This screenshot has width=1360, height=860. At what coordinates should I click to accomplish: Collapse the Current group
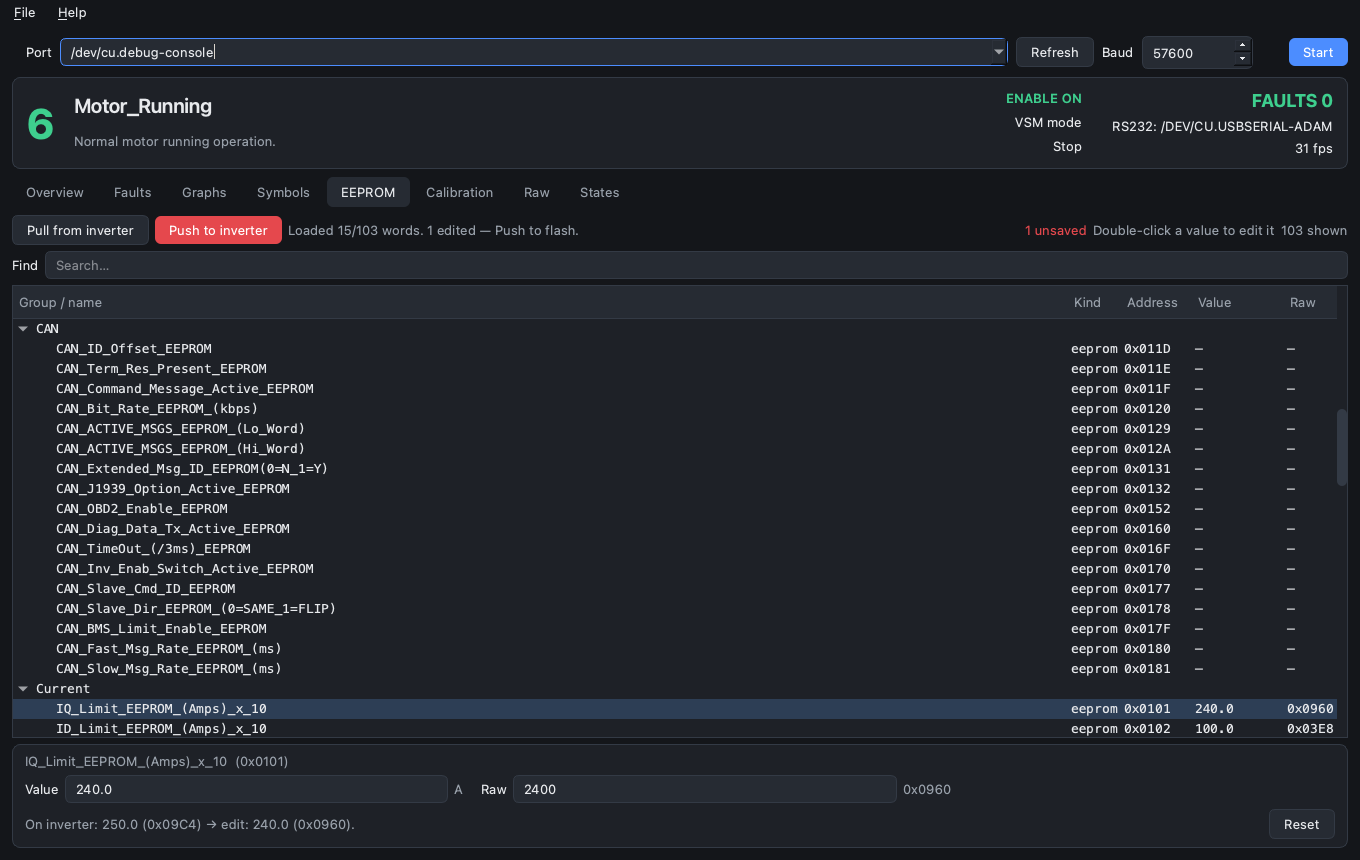tap(23, 688)
